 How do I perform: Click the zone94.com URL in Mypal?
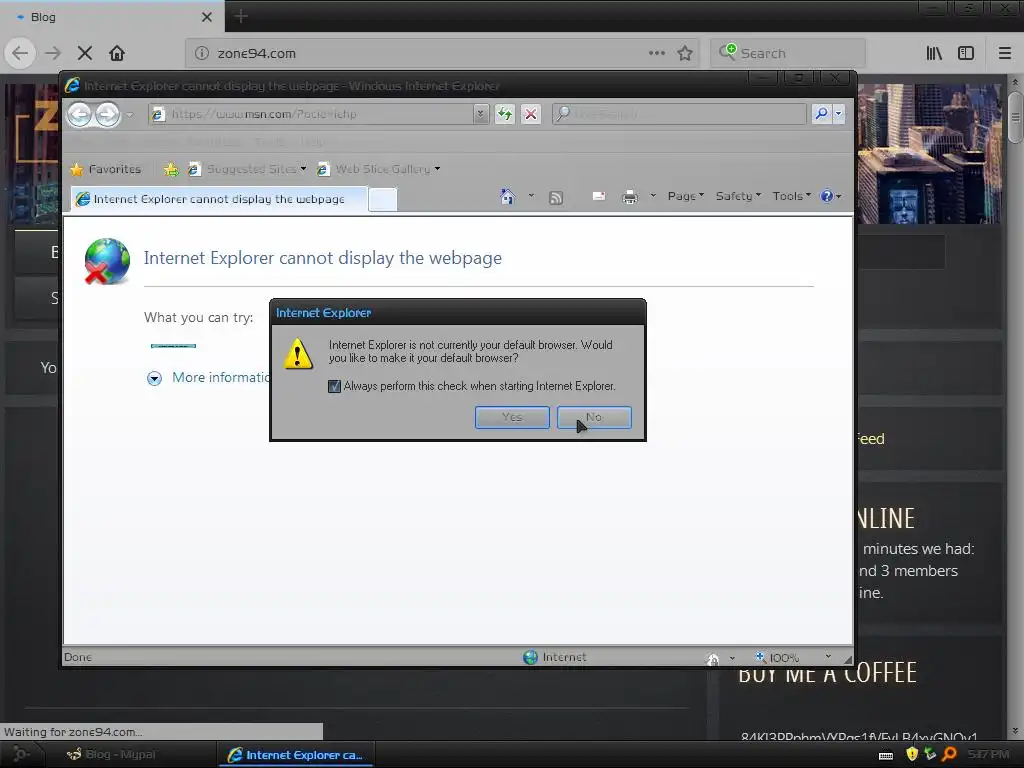(x=256, y=53)
